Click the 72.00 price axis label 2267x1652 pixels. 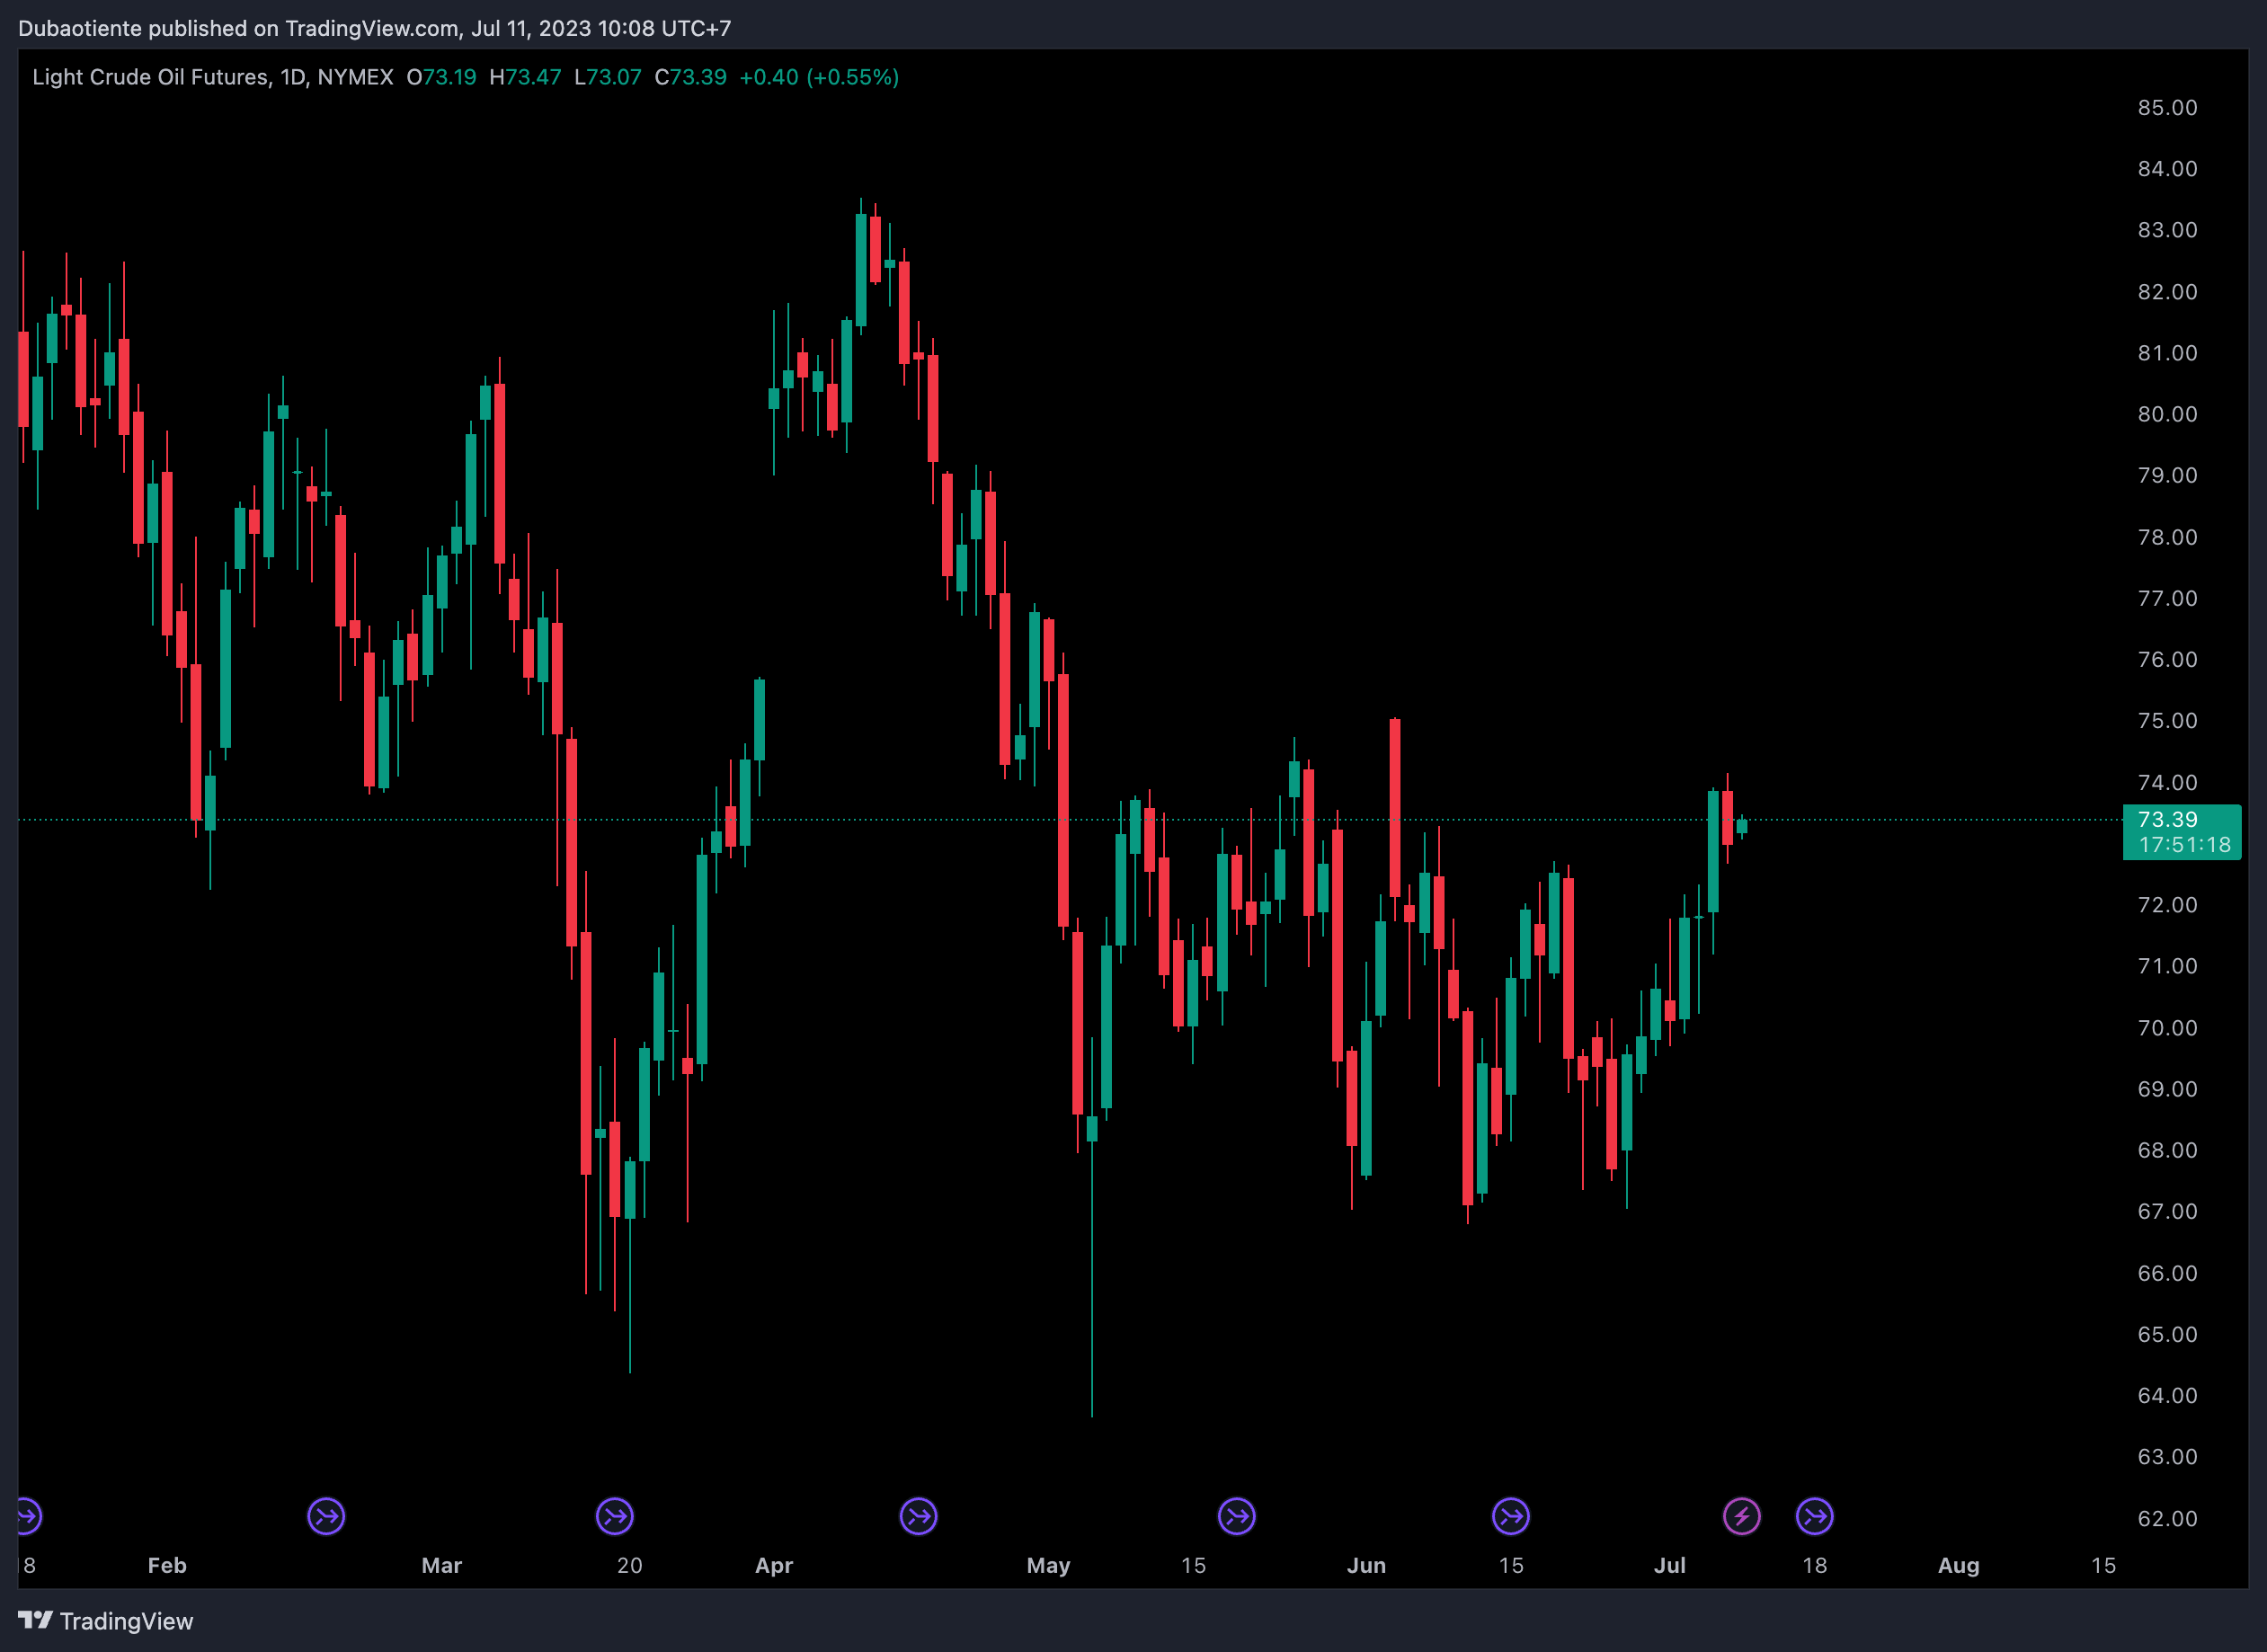click(2167, 905)
